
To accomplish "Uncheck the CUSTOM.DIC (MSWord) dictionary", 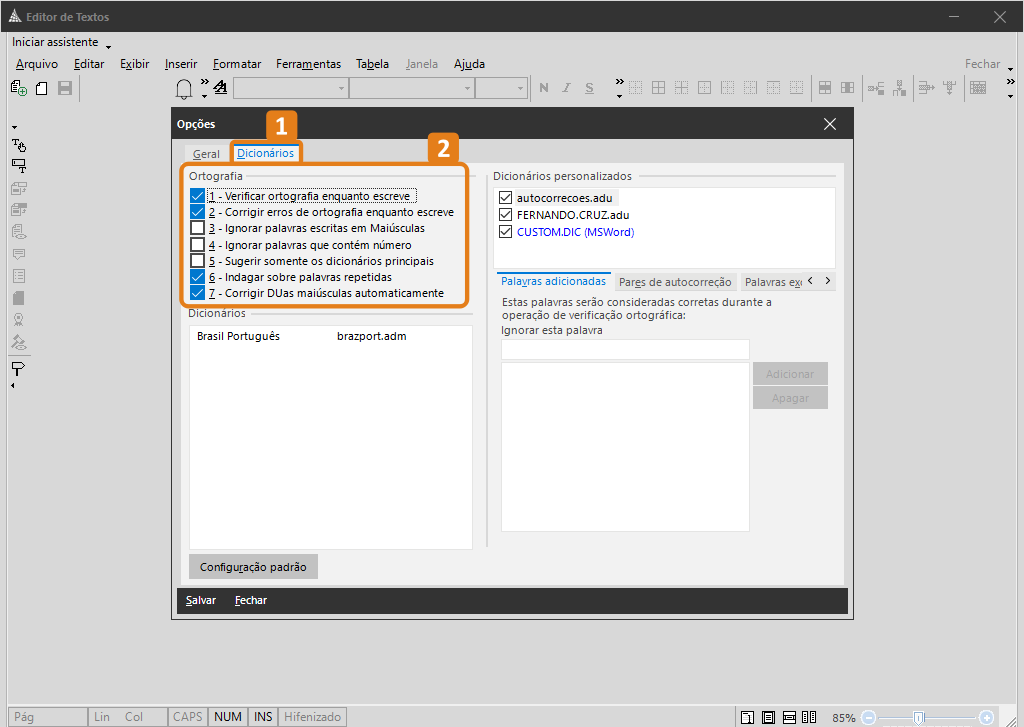I will tap(505, 231).
